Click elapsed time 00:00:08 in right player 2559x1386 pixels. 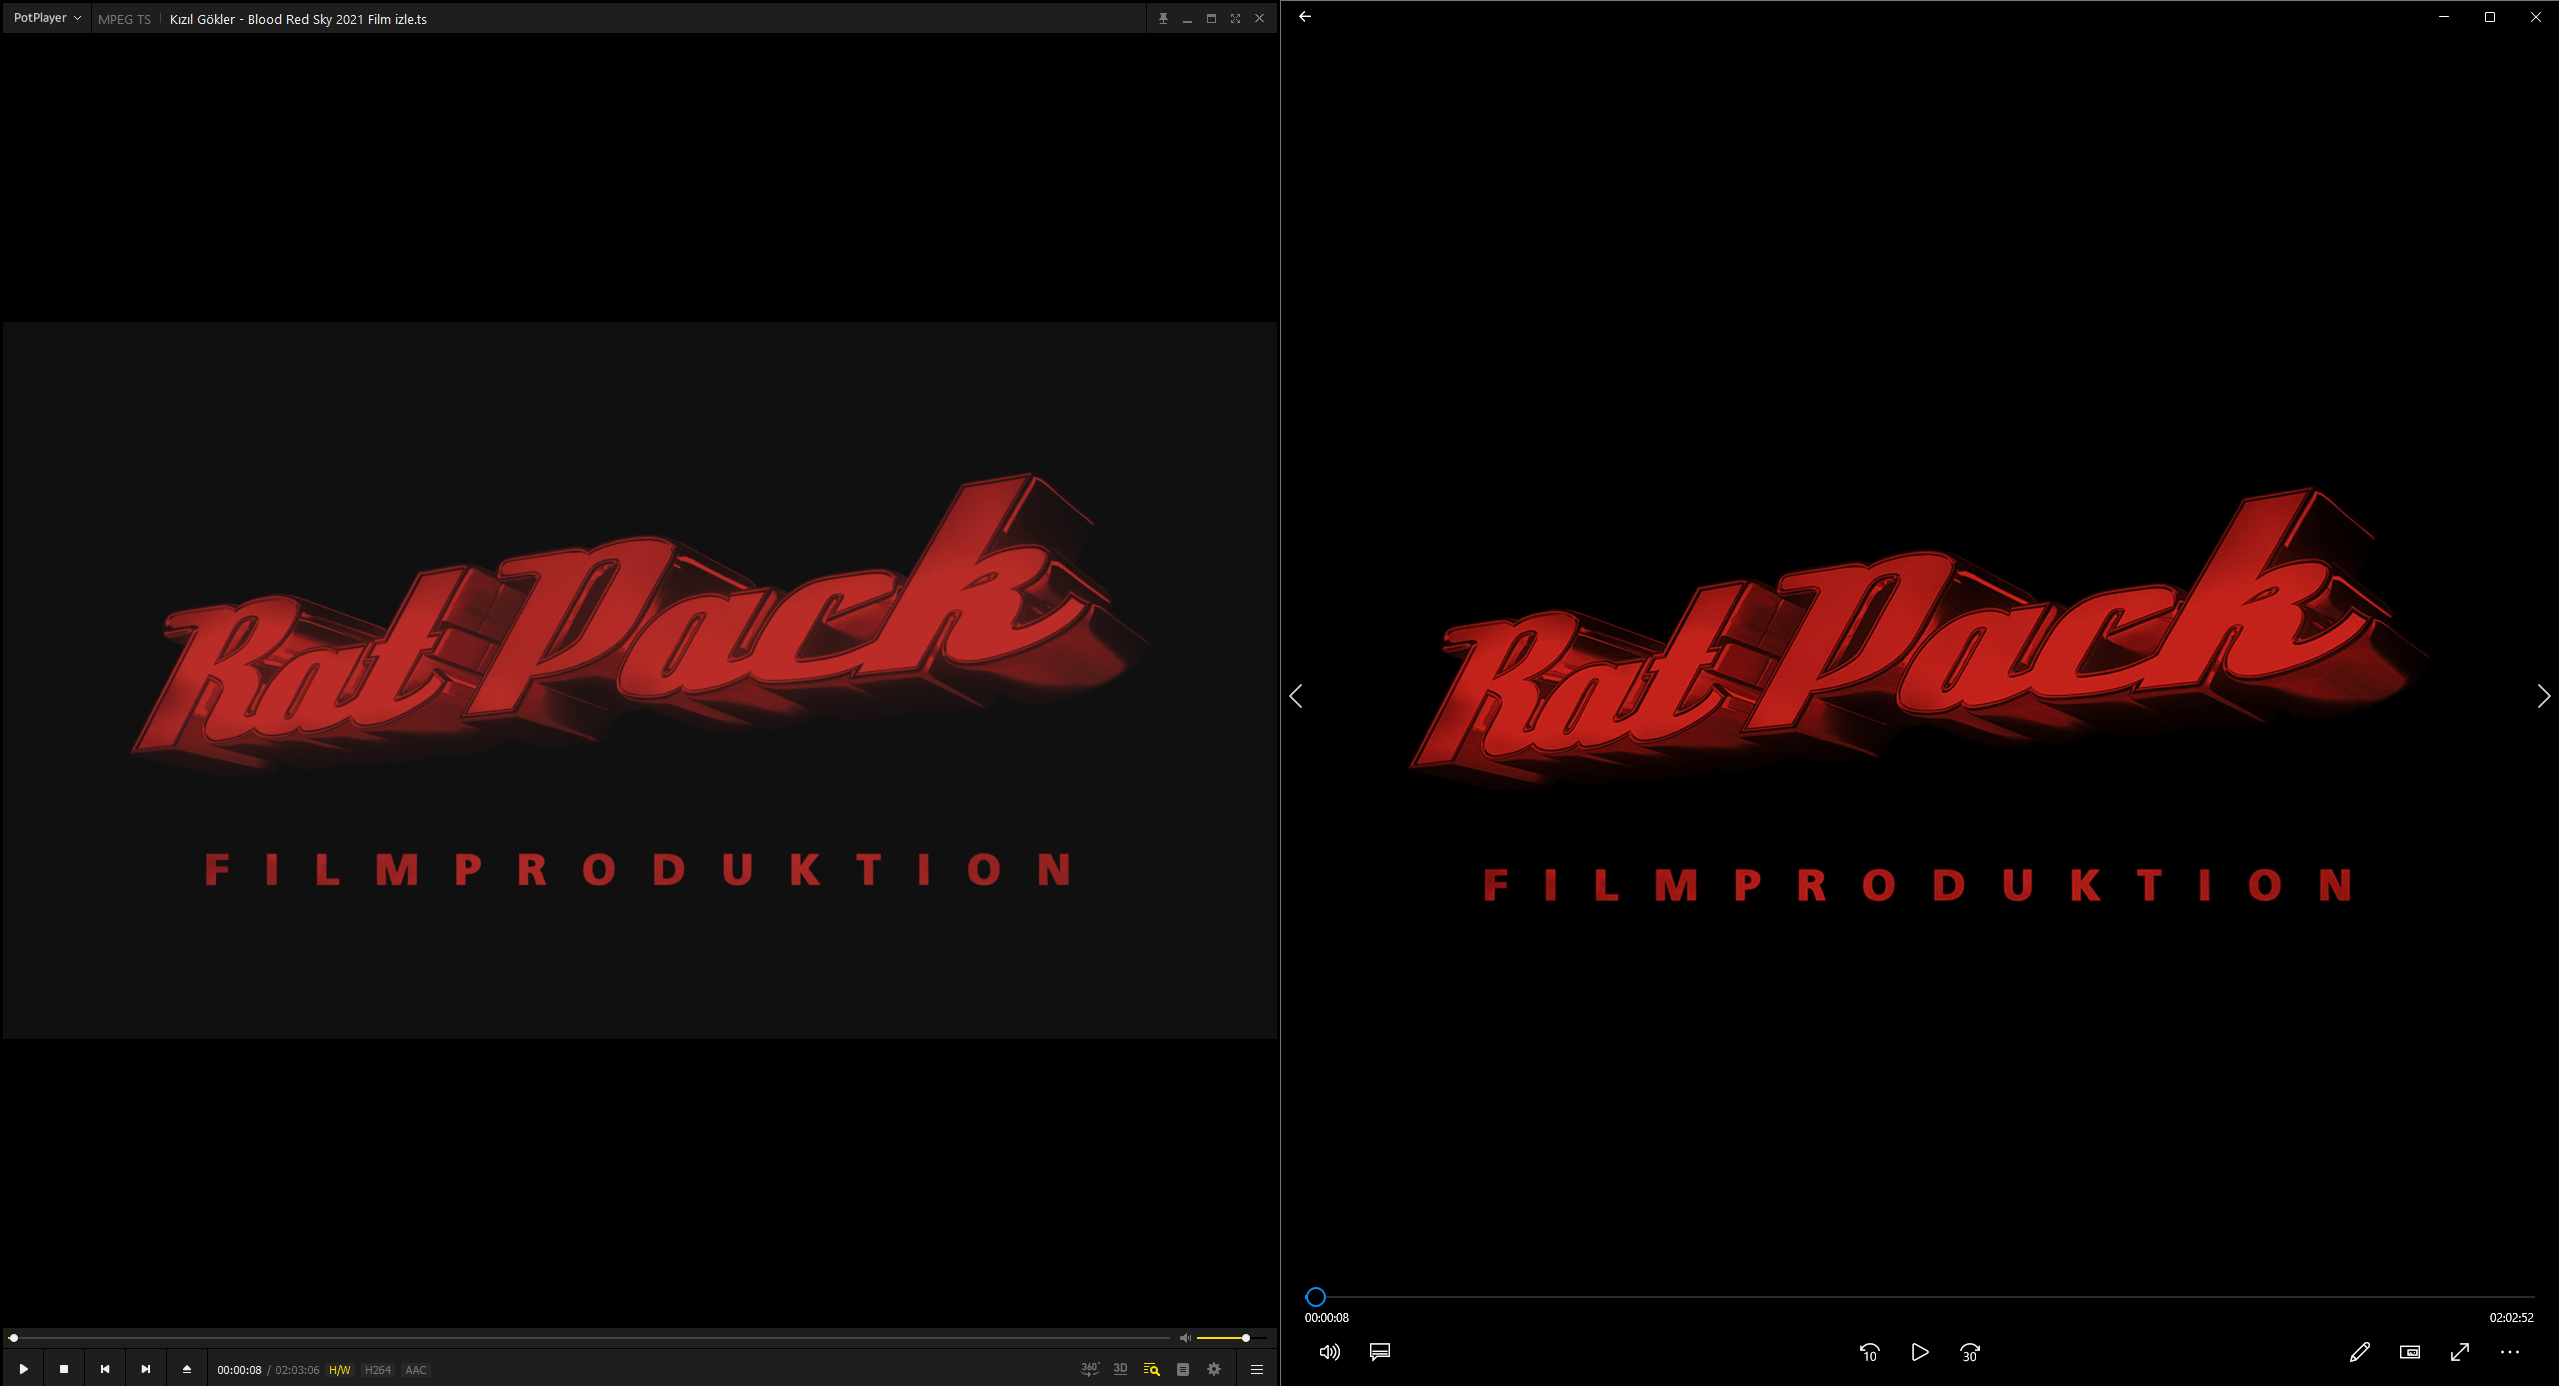pyautogui.click(x=1327, y=1318)
